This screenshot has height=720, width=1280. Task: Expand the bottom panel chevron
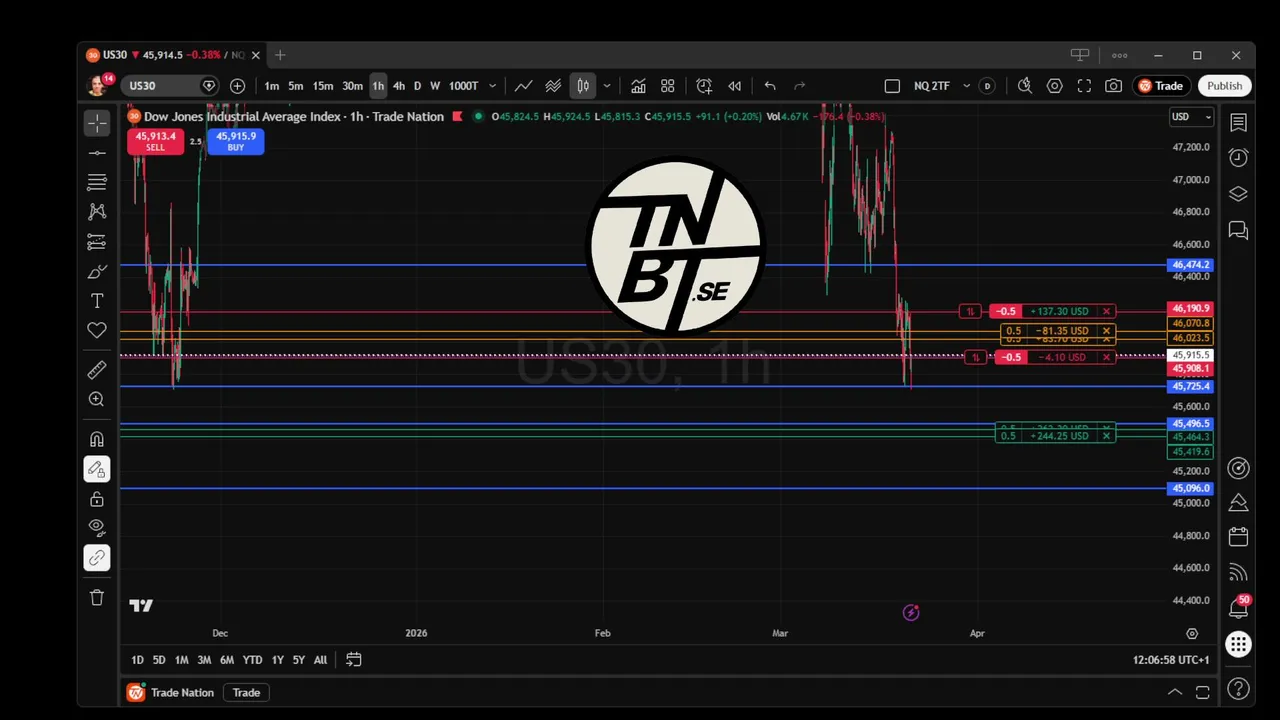tap(1175, 692)
